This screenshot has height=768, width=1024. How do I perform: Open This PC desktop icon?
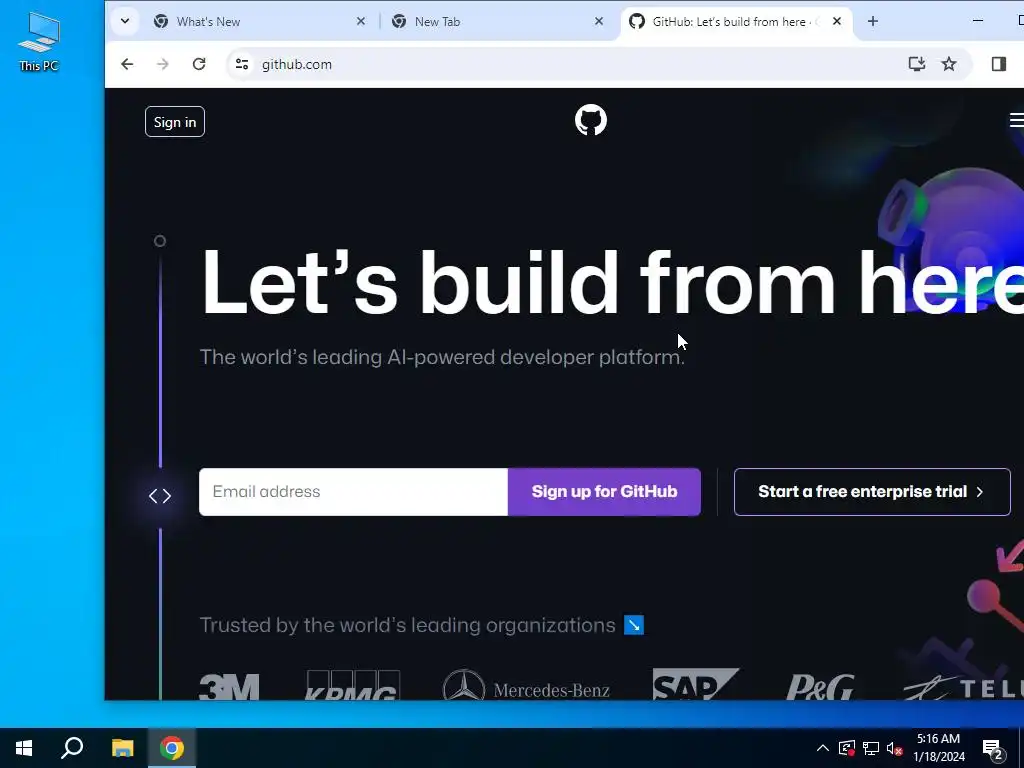point(39,42)
